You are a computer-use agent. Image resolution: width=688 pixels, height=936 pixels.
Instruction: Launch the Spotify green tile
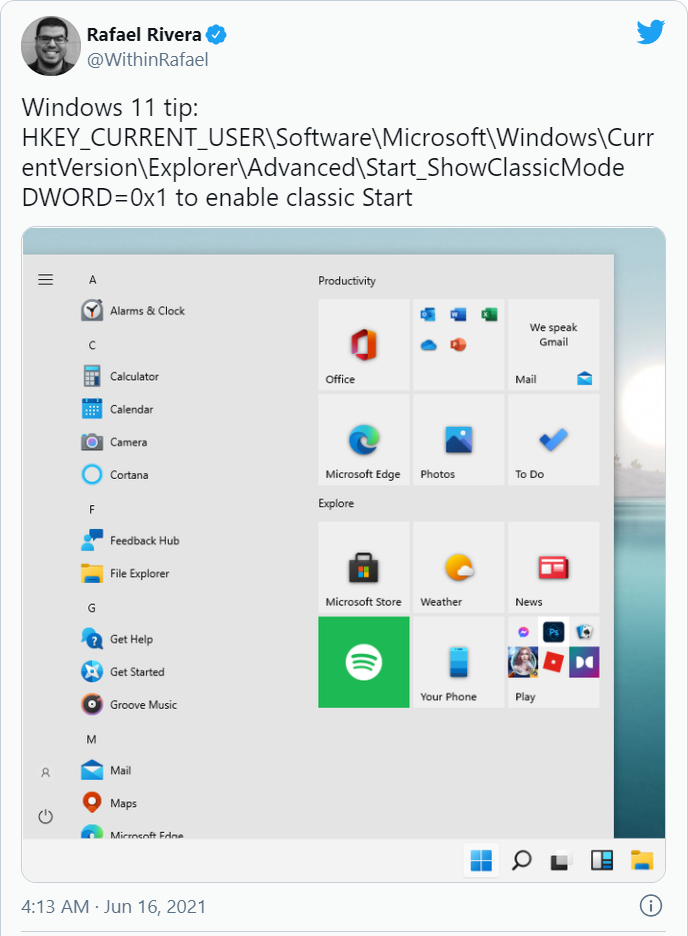click(364, 662)
